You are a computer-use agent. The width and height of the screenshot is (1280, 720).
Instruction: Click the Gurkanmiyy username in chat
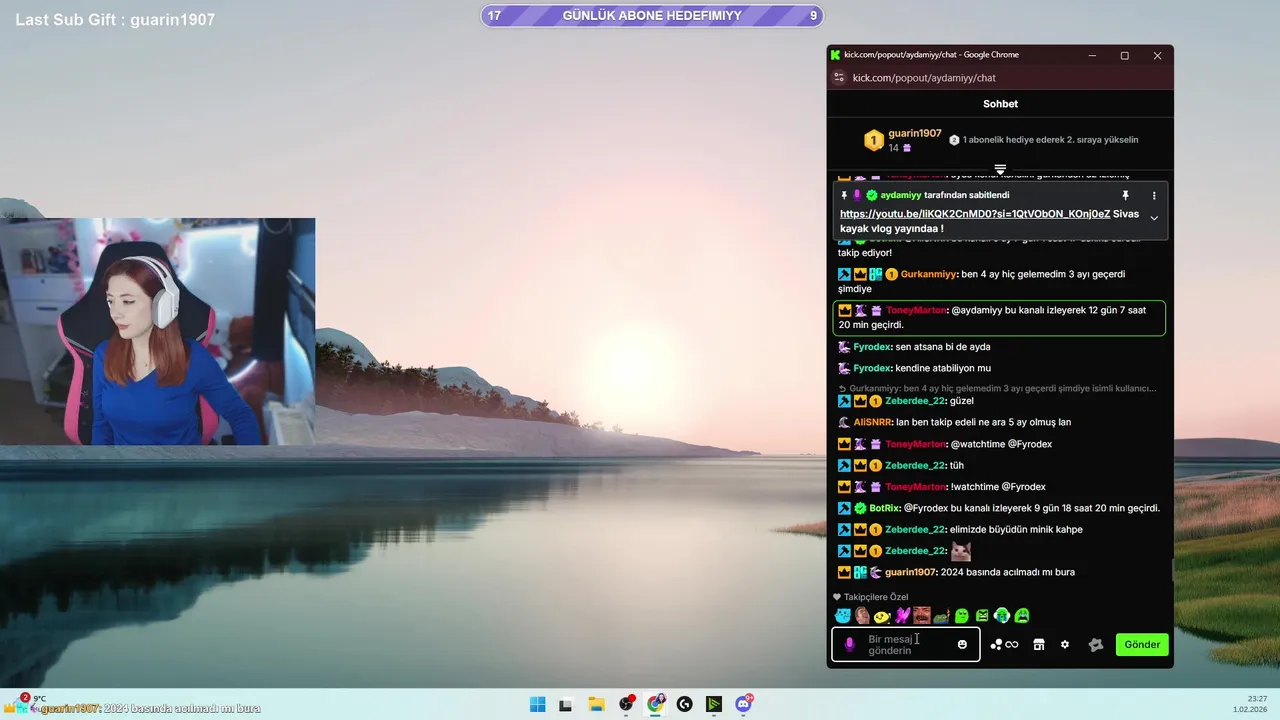[929, 274]
